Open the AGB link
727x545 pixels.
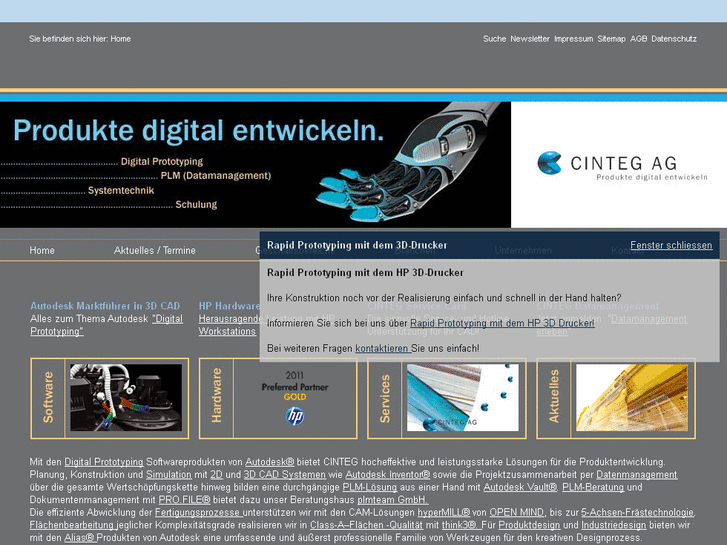[x=638, y=39]
